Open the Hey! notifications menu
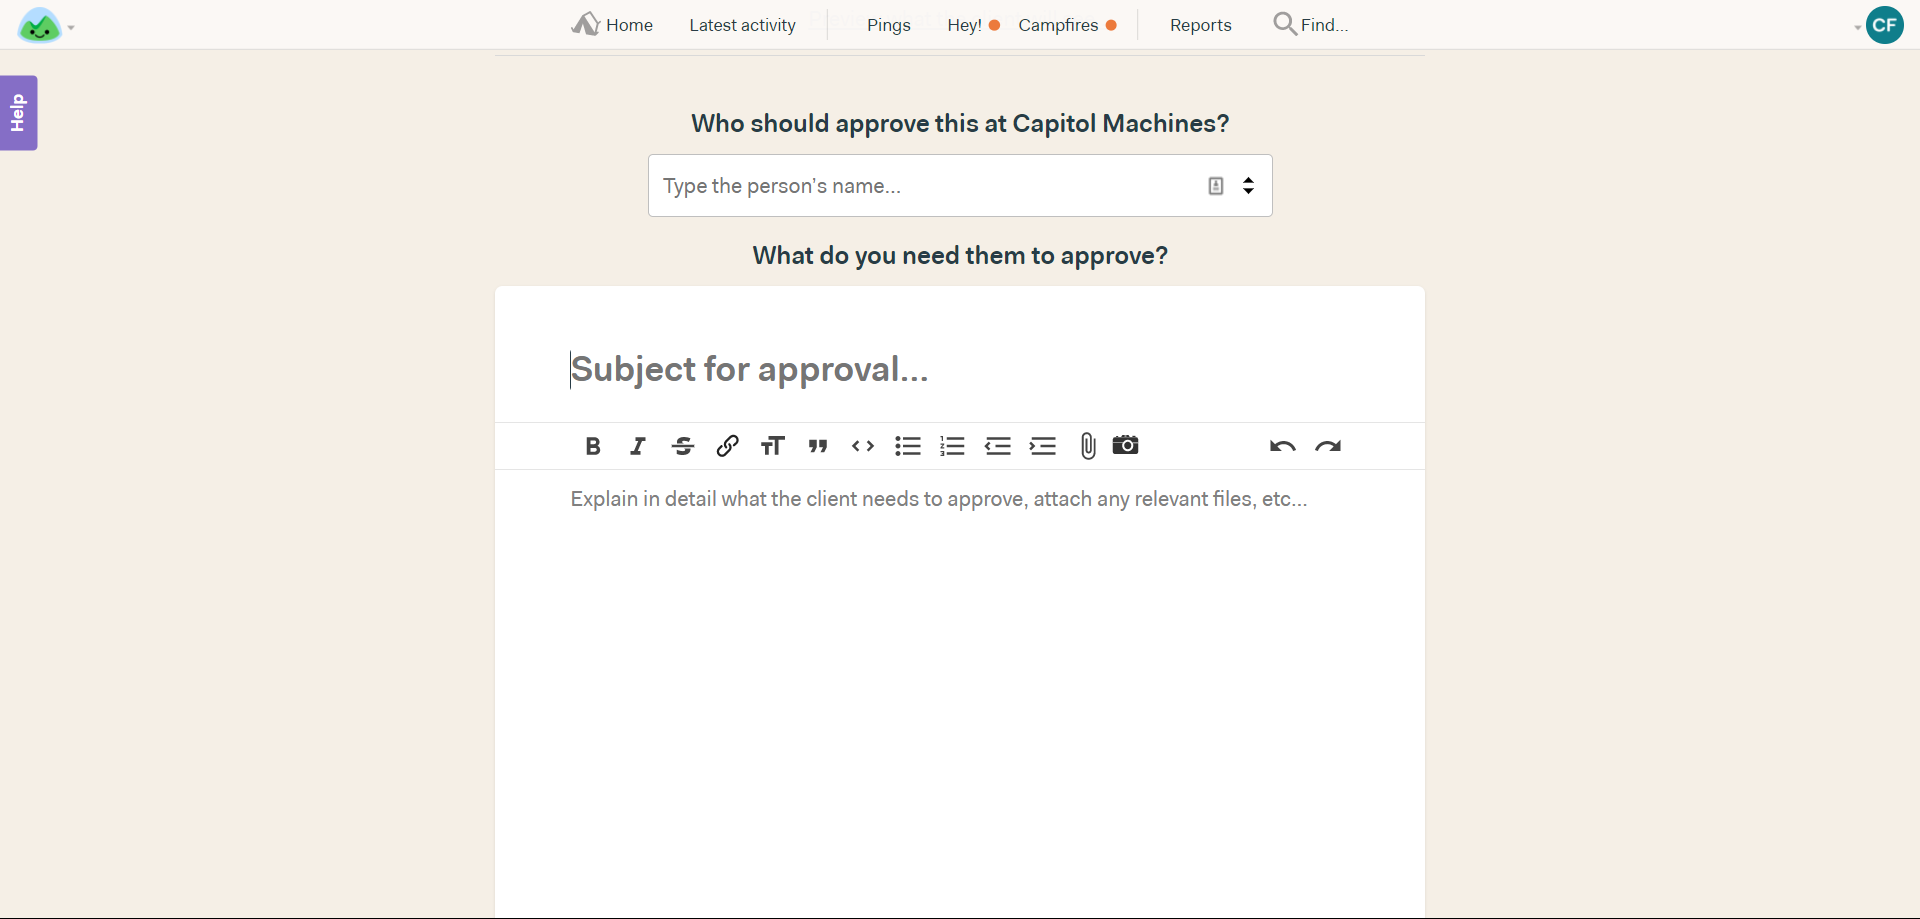 [974, 25]
